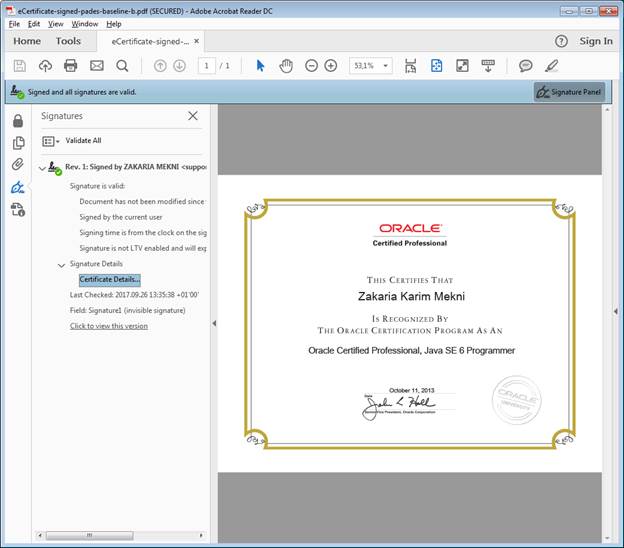The width and height of the screenshot is (624, 548).
Task: Collapse the Rev. 1 signature entry
Action: (42, 168)
